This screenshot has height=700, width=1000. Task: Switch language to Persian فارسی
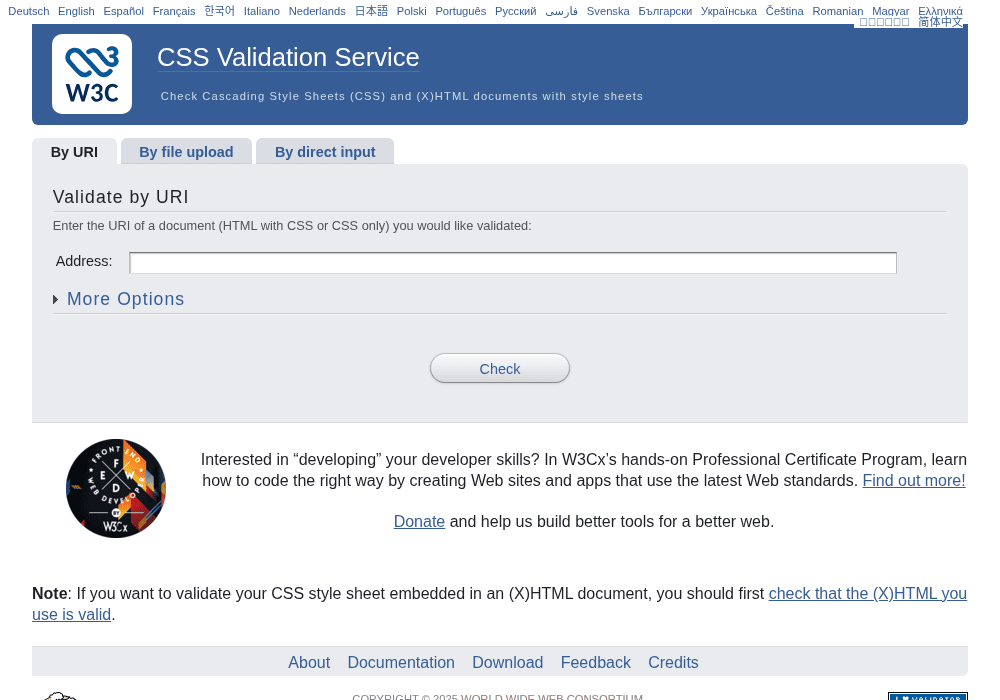[x=561, y=11]
